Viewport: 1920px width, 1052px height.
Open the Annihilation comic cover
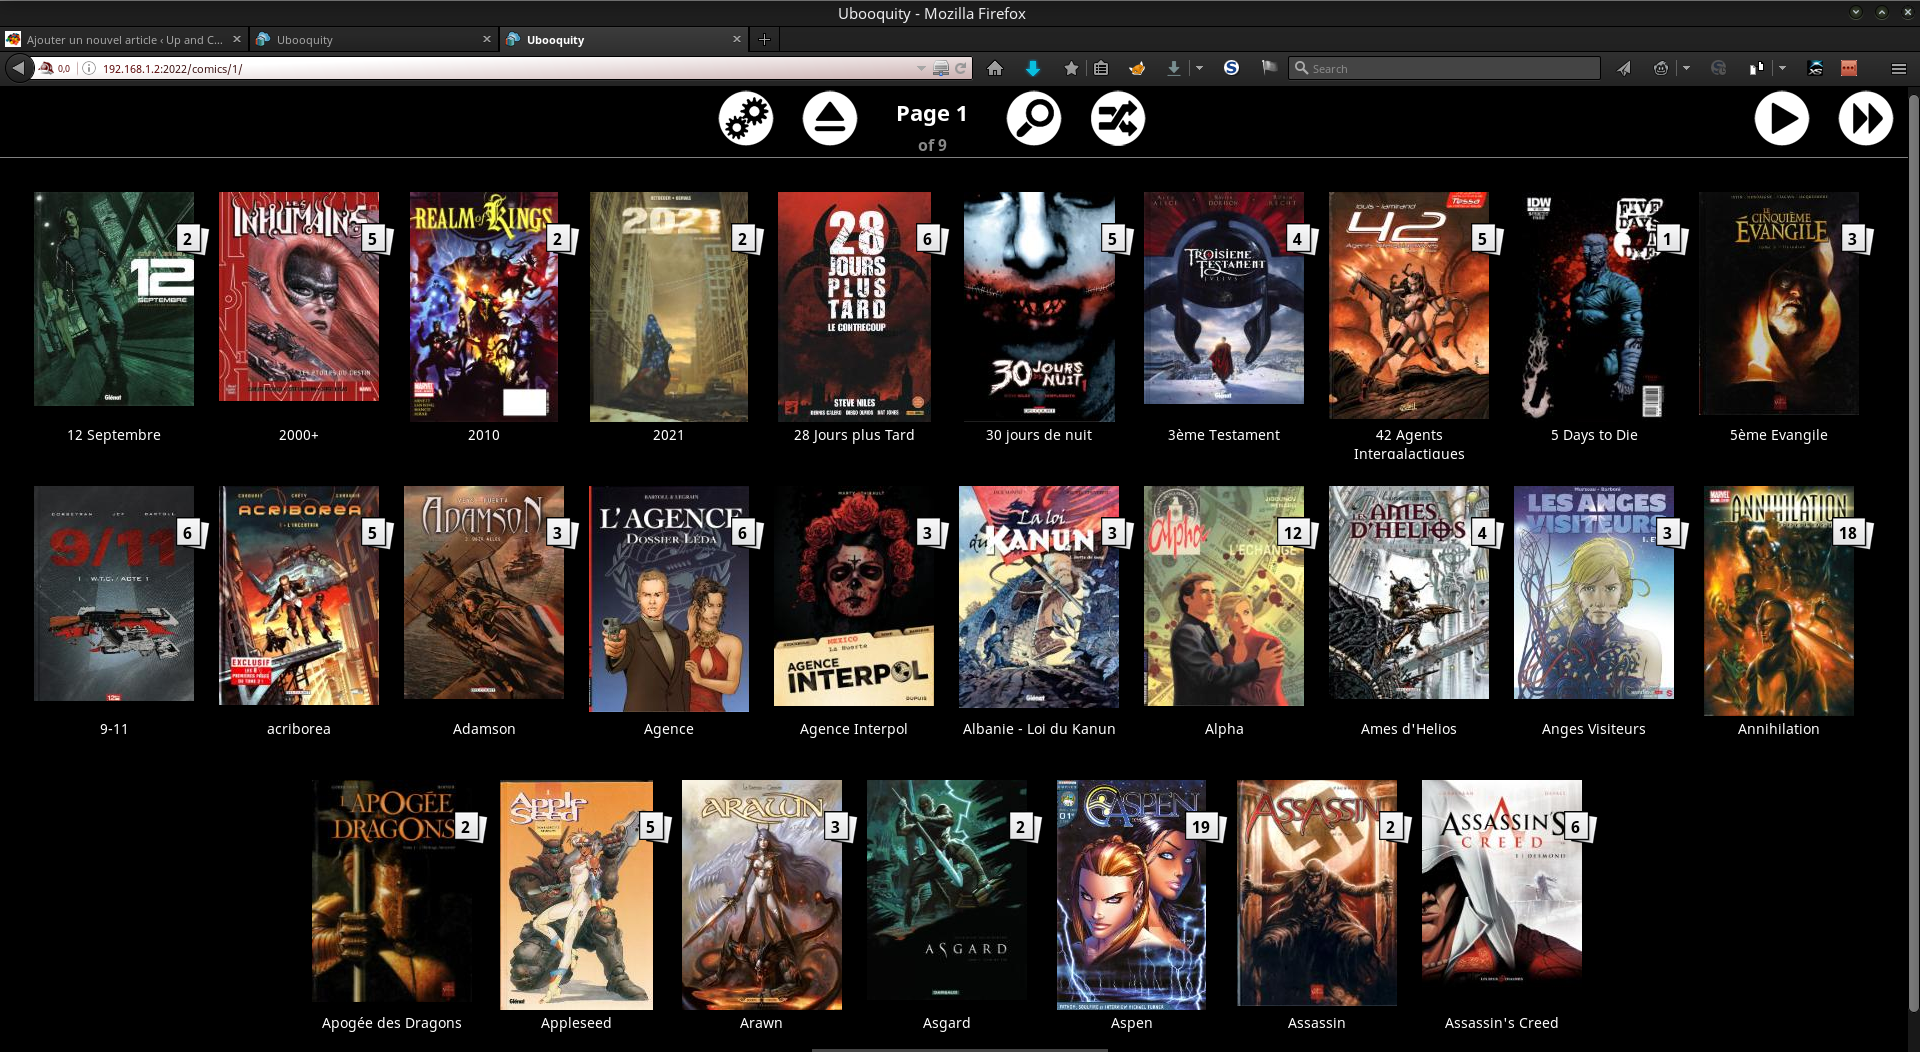tap(1779, 601)
